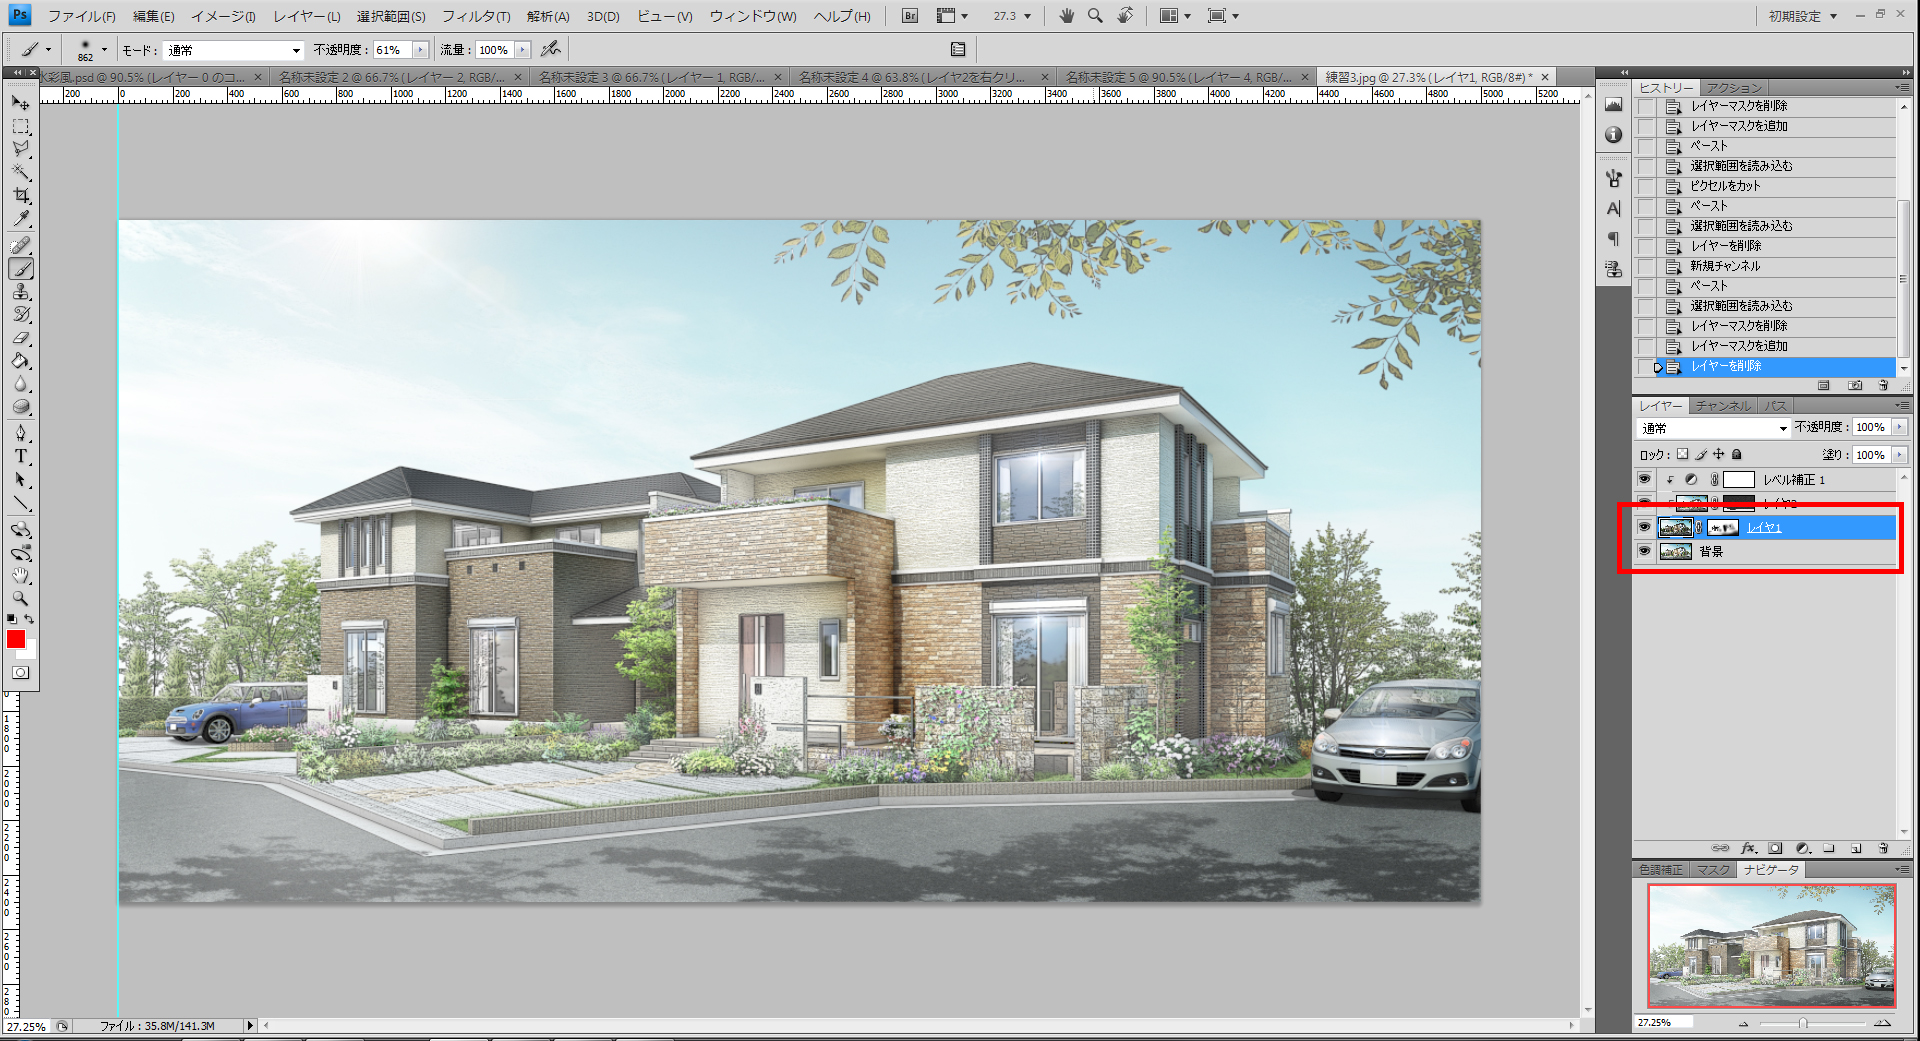Select the Magic Wand tool
The width and height of the screenshot is (1920, 1041).
coord(21,172)
